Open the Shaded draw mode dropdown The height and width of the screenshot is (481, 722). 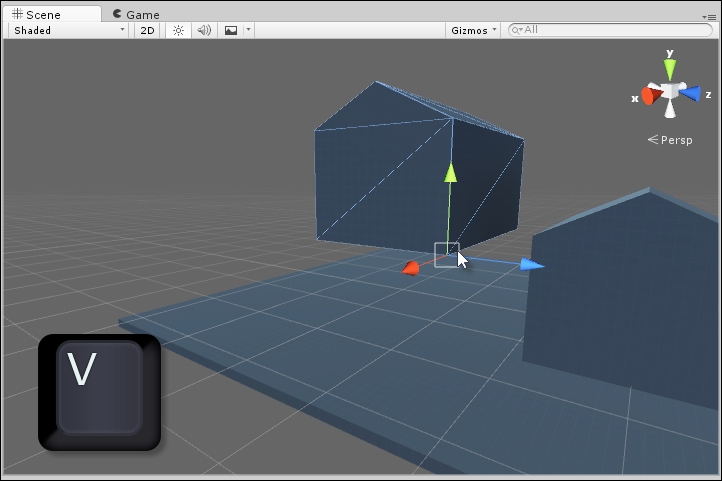(x=68, y=30)
